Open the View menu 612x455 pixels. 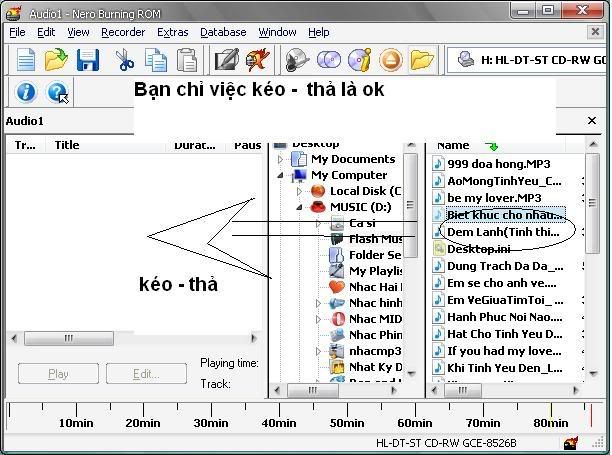click(x=78, y=32)
